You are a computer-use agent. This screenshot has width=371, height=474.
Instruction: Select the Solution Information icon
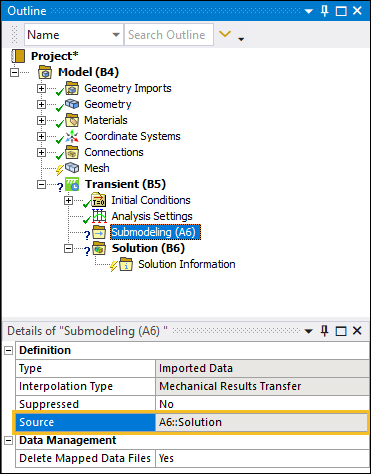pos(126,264)
